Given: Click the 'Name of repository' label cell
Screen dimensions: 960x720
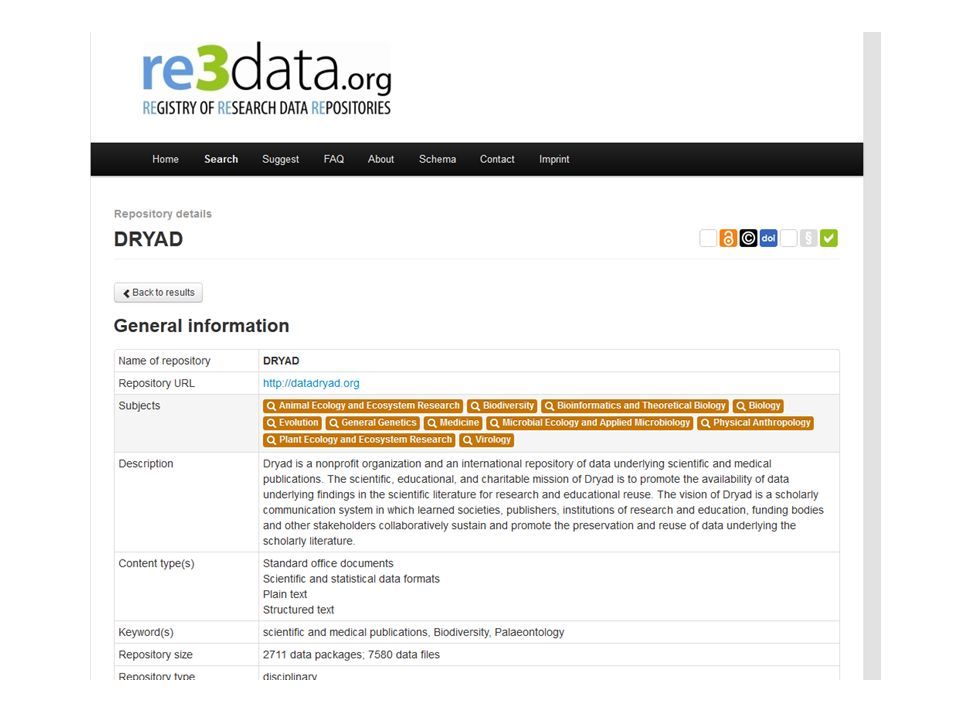Looking at the screenshot, I should [187, 361].
